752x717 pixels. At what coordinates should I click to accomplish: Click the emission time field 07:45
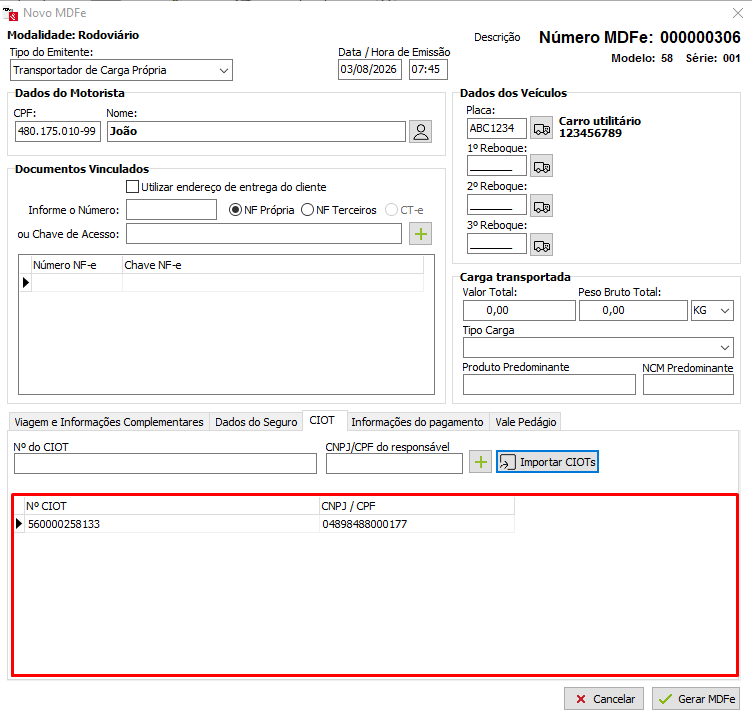[x=428, y=70]
